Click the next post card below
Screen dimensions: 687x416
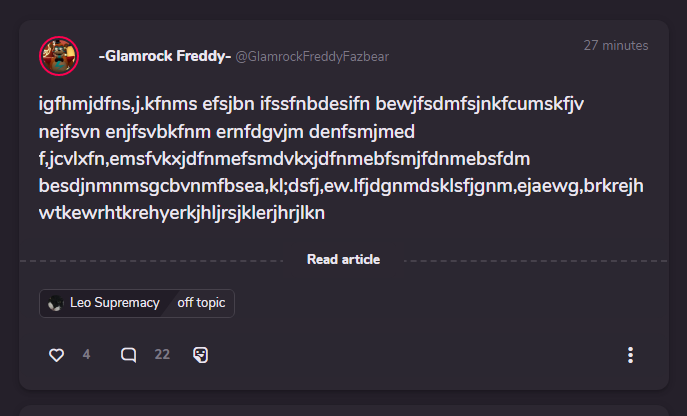click(x=344, y=411)
